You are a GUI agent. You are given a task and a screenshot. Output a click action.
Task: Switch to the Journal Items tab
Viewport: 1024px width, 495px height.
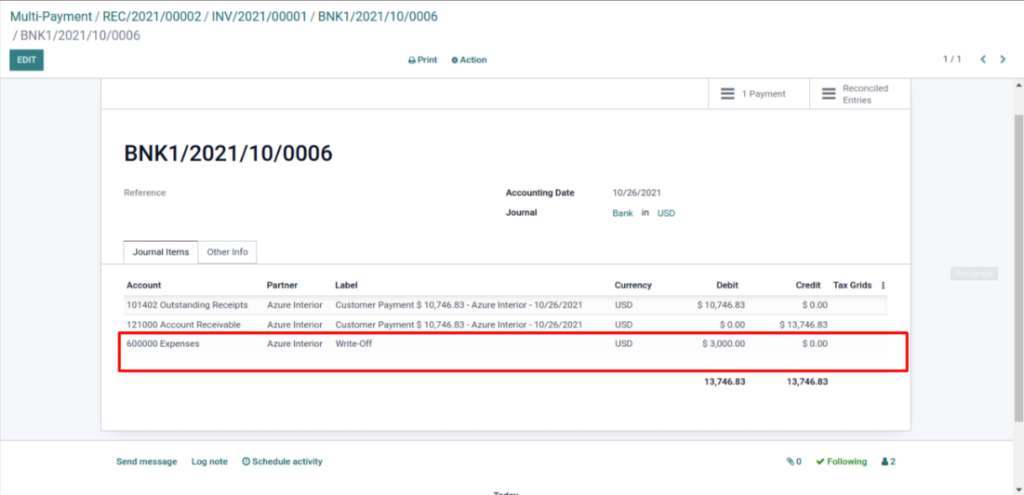coord(161,252)
